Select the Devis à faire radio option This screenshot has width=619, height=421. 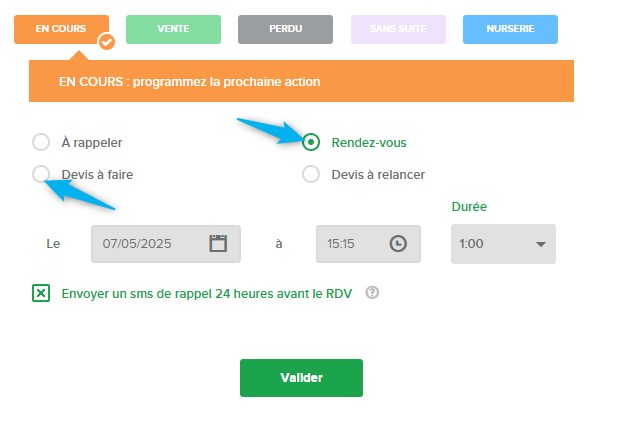41,174
